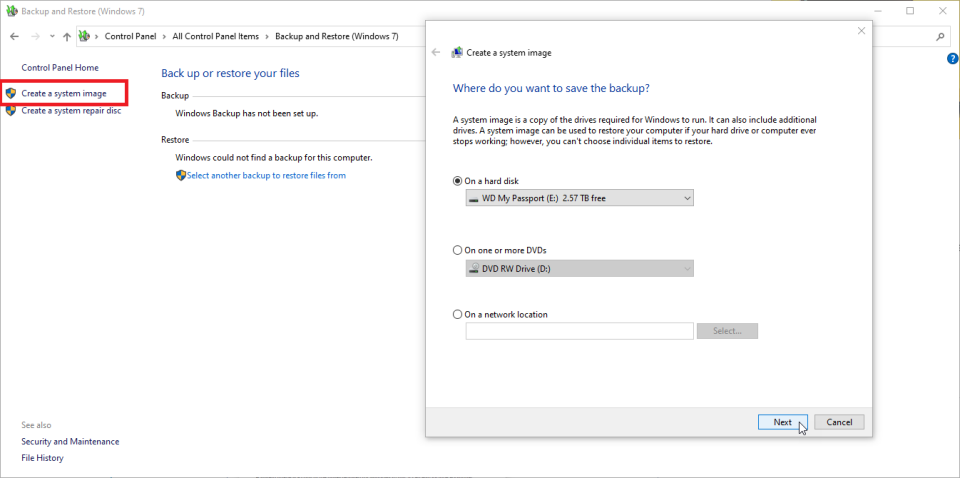Click the address bar Control Panel icon
960x478 pixels.
[x=85, y=37]
